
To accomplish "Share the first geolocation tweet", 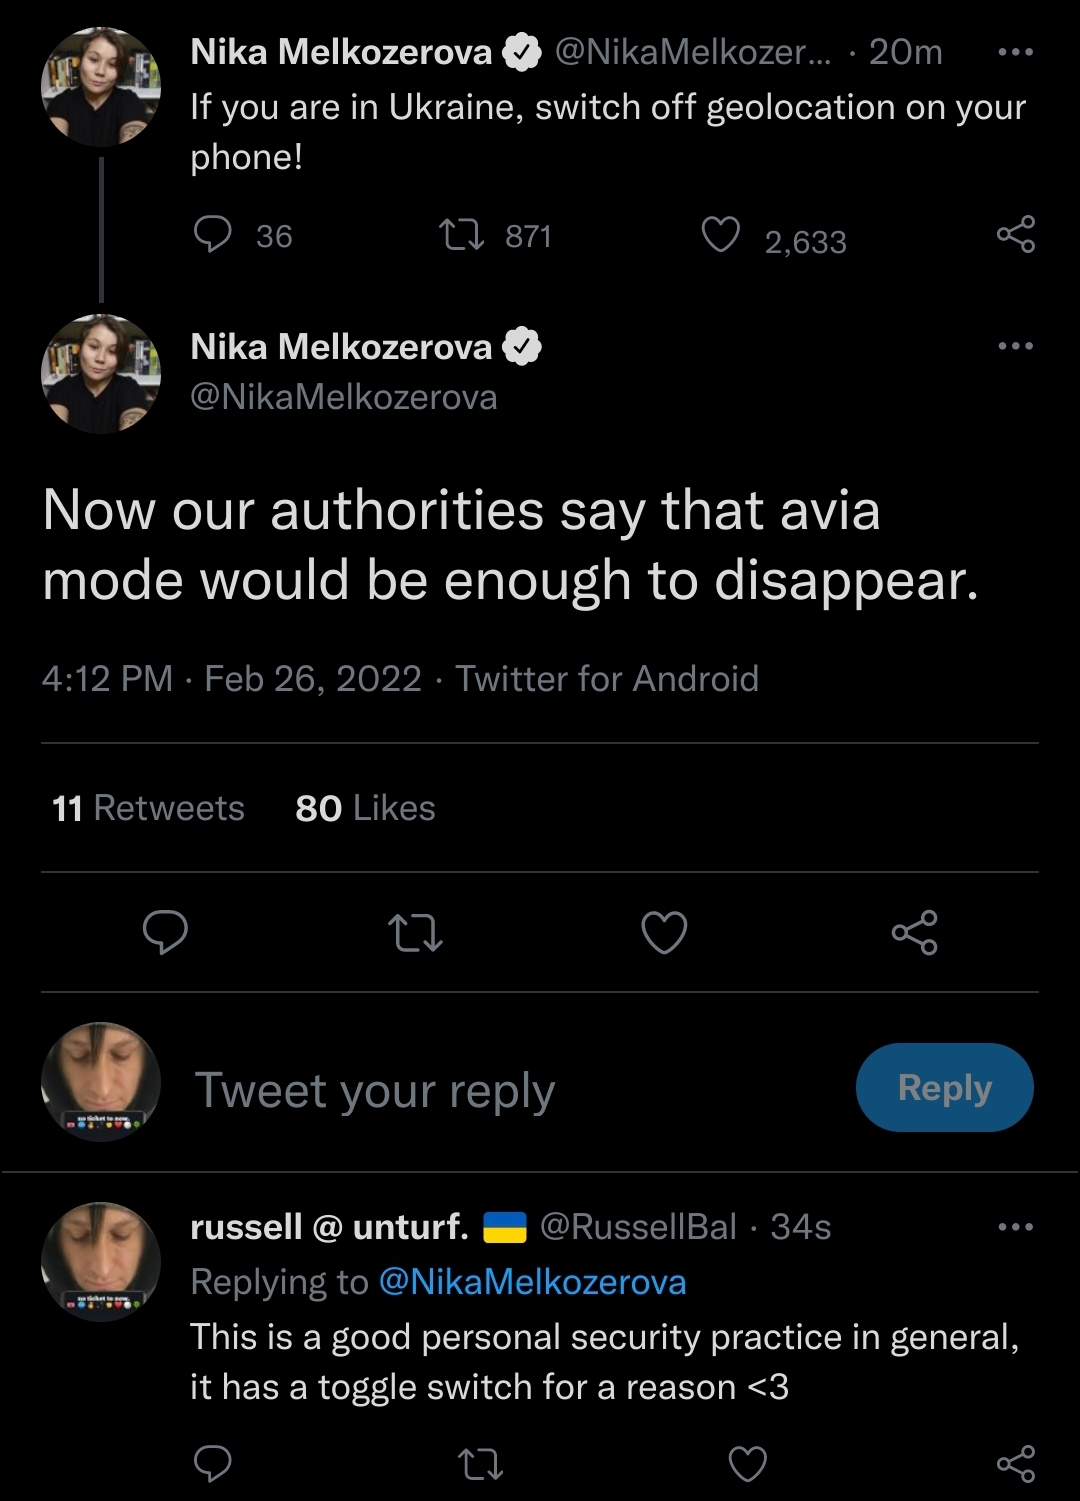I will click(1015, 235).
